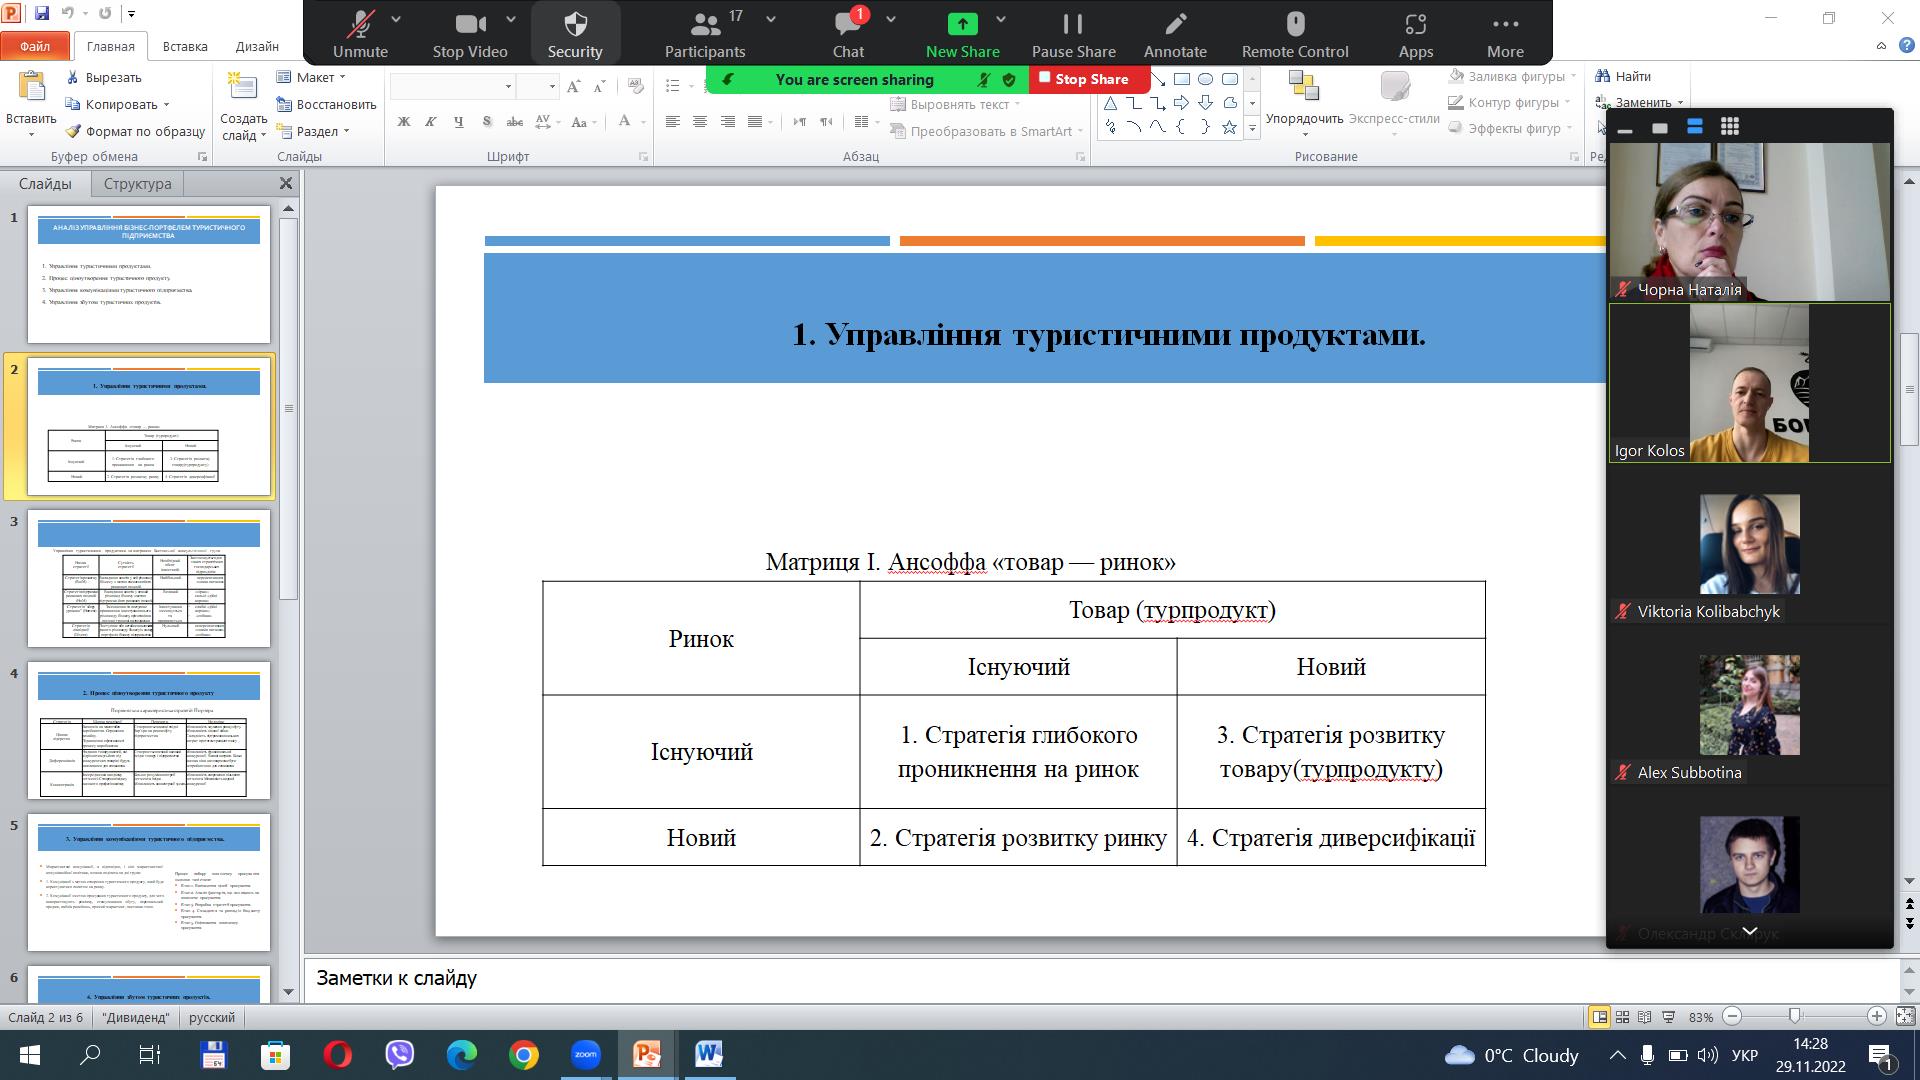Toggle Stop Video camera button
This screenshot has height=1080, width=1920.
(x=469, y=33)
